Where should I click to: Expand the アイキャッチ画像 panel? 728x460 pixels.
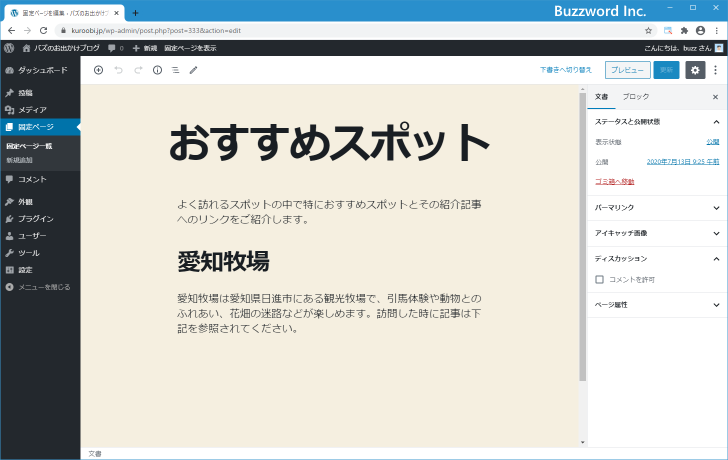pos(657,233)
